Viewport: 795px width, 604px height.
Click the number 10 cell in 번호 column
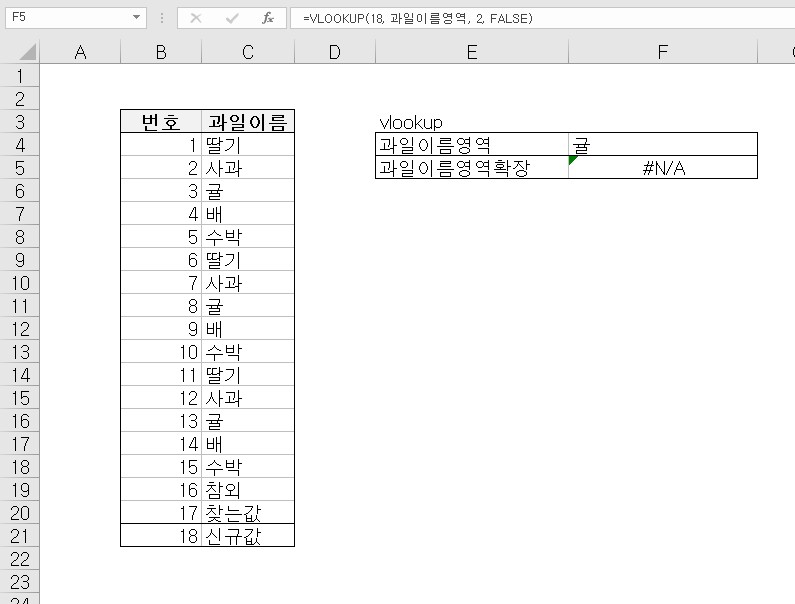pyautogui.click(x=161, y=351)
